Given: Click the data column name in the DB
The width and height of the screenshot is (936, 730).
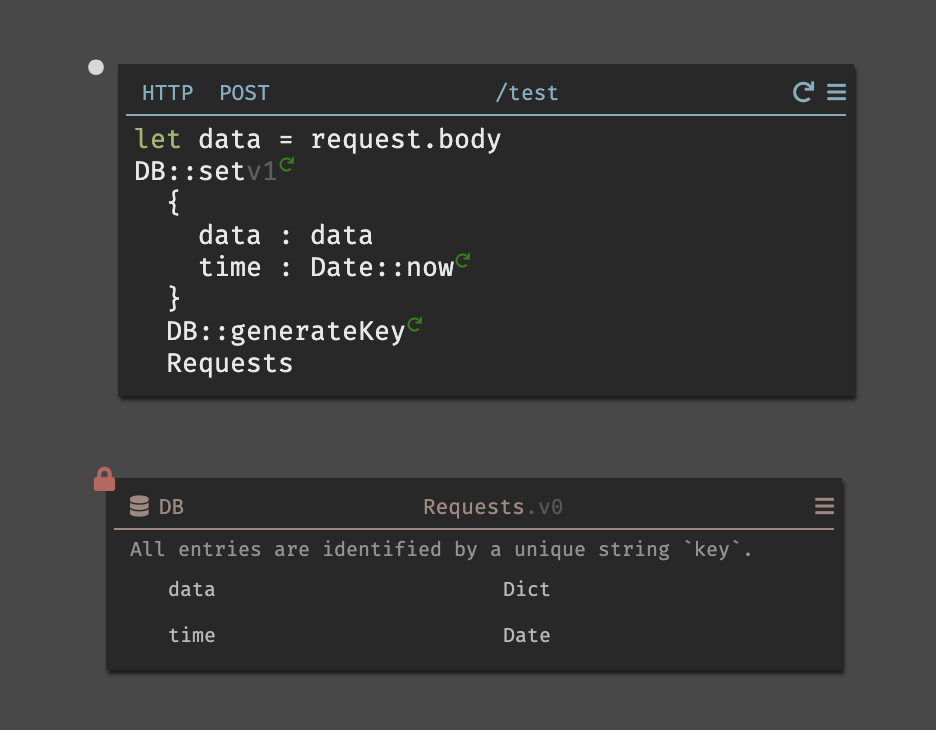Looking at the screenshot, I should (x=191, y=589).
